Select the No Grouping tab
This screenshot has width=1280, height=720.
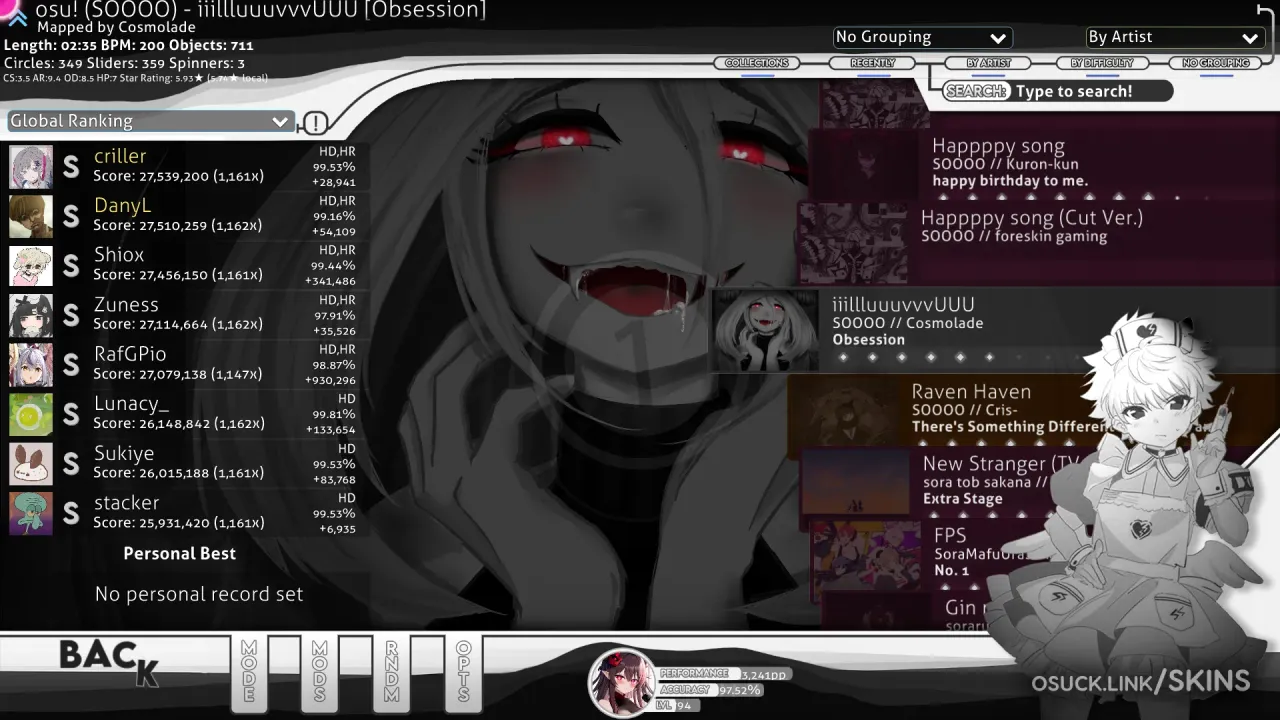click(x=1216, y=63)
